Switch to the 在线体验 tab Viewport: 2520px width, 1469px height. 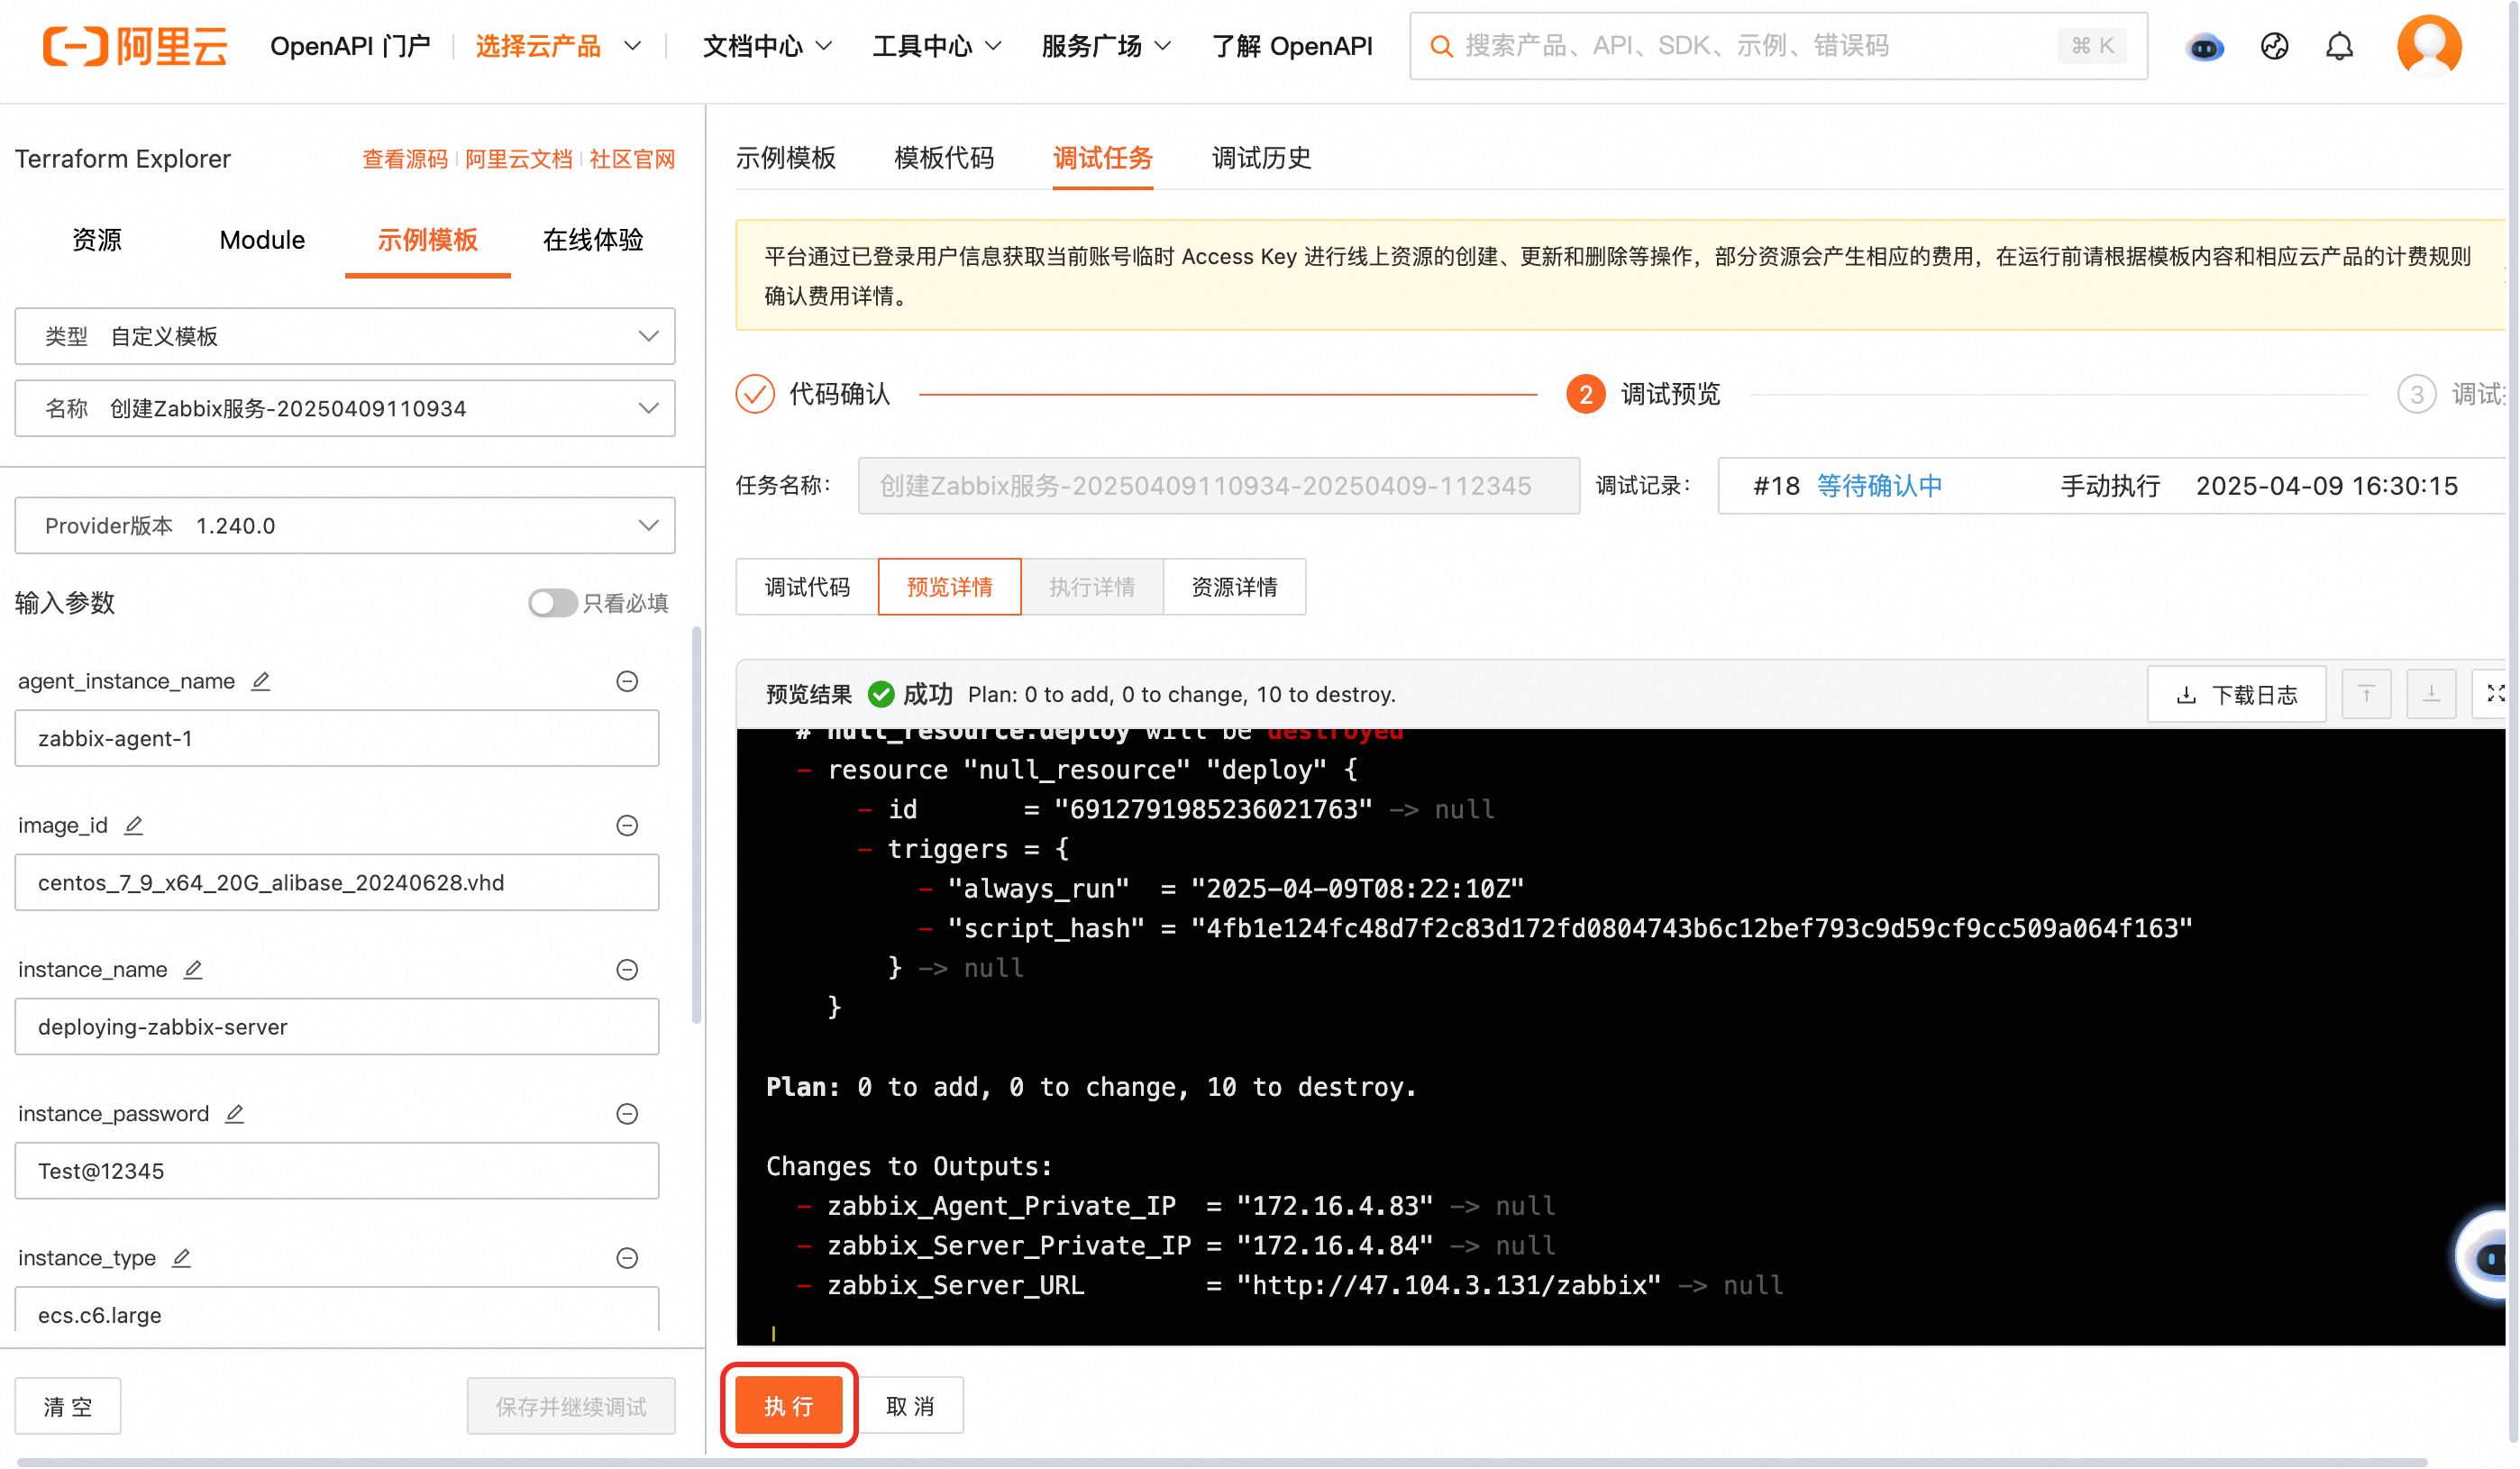point(593,240)
